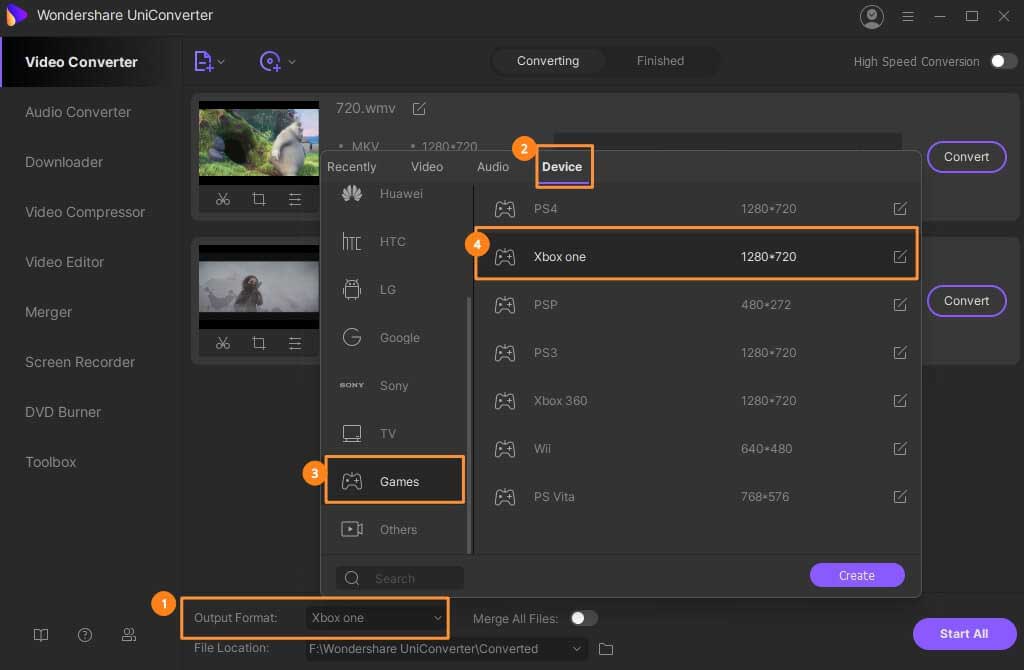Click the device list vertical scrollbar
The height and width of the screenshot is (670, 1024).
[469, 420]
